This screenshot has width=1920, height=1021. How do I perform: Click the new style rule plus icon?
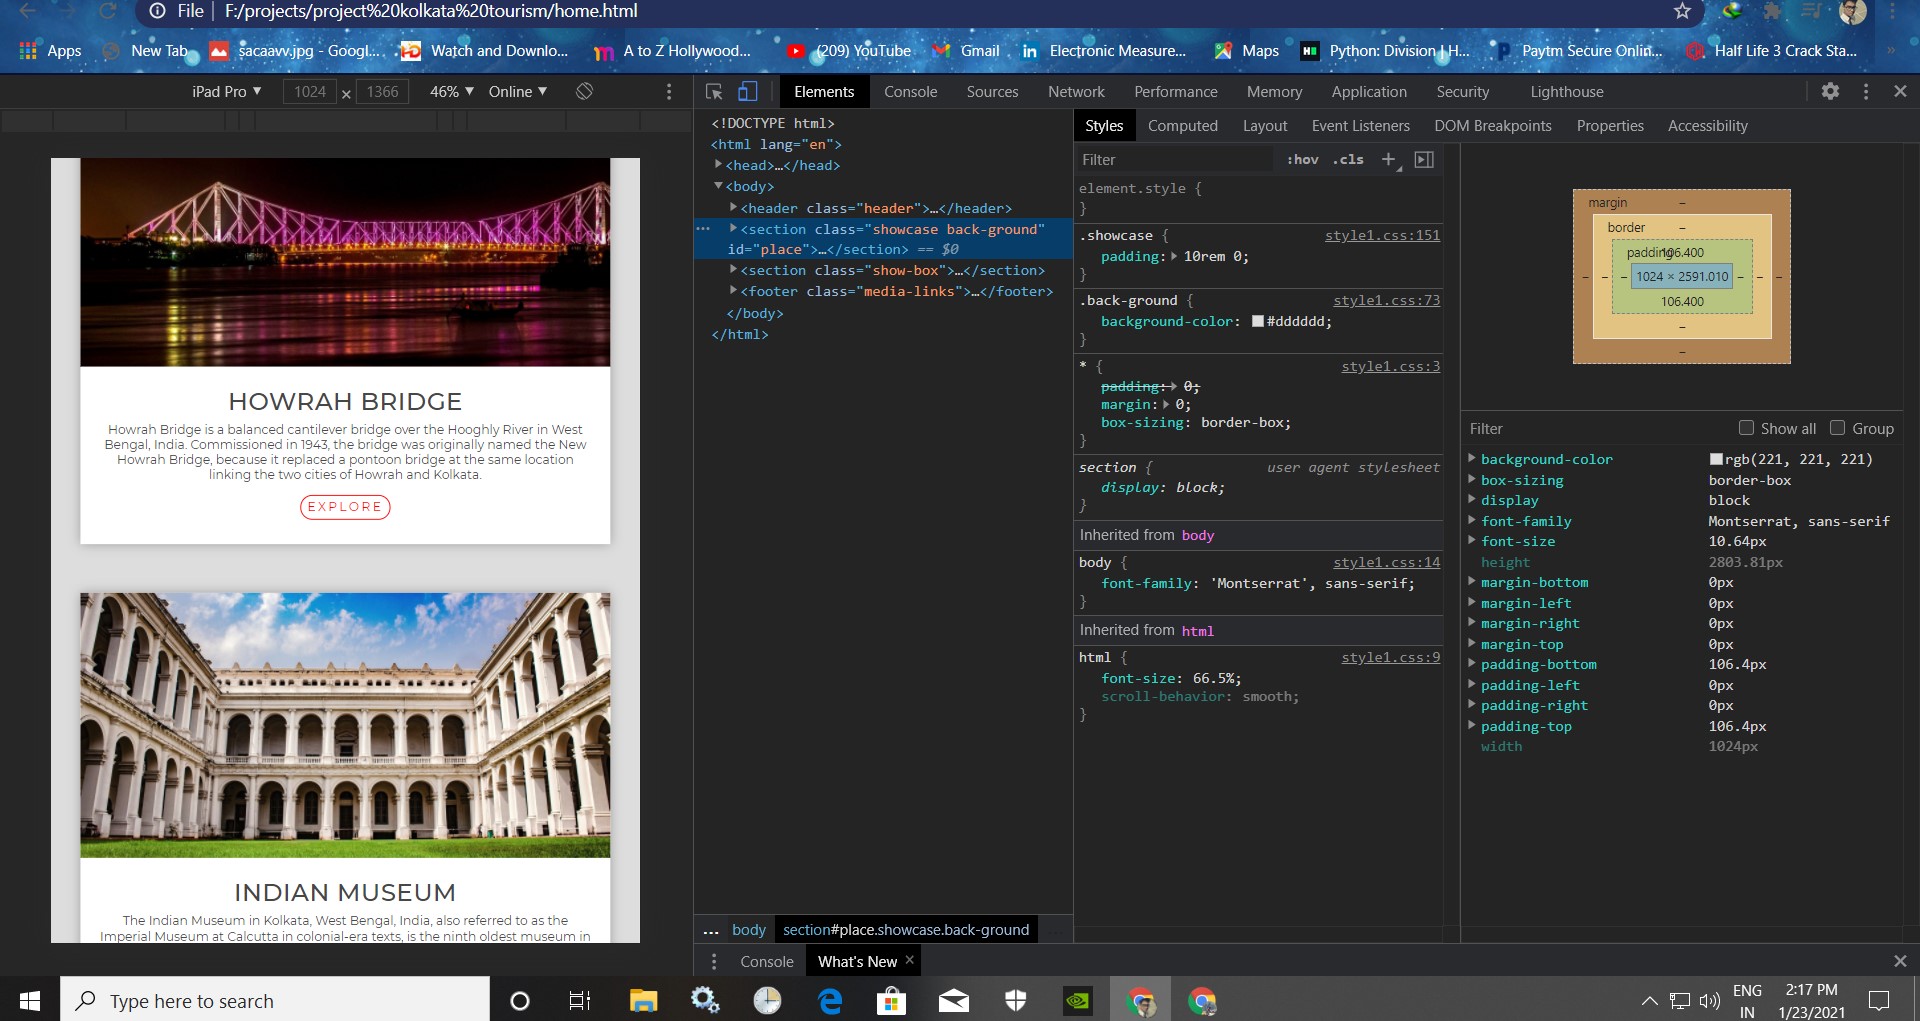1388,159
